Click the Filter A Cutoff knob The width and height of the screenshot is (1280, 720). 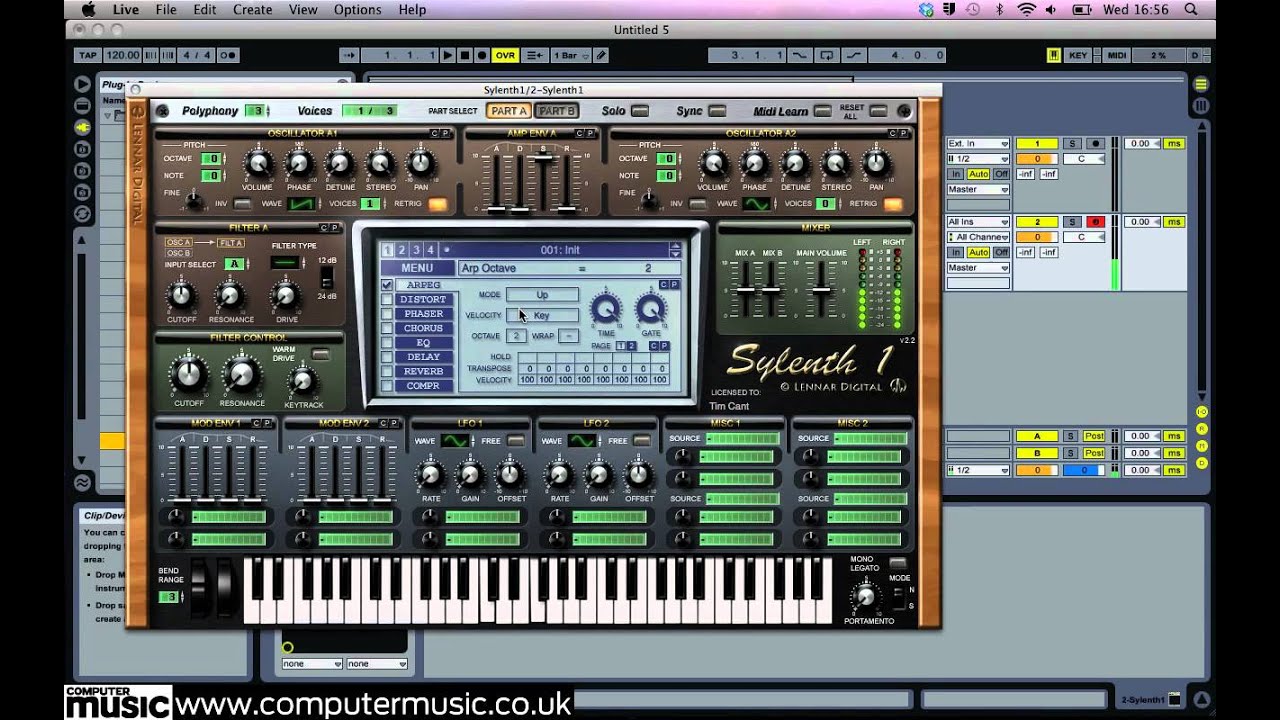coord(181,295)
